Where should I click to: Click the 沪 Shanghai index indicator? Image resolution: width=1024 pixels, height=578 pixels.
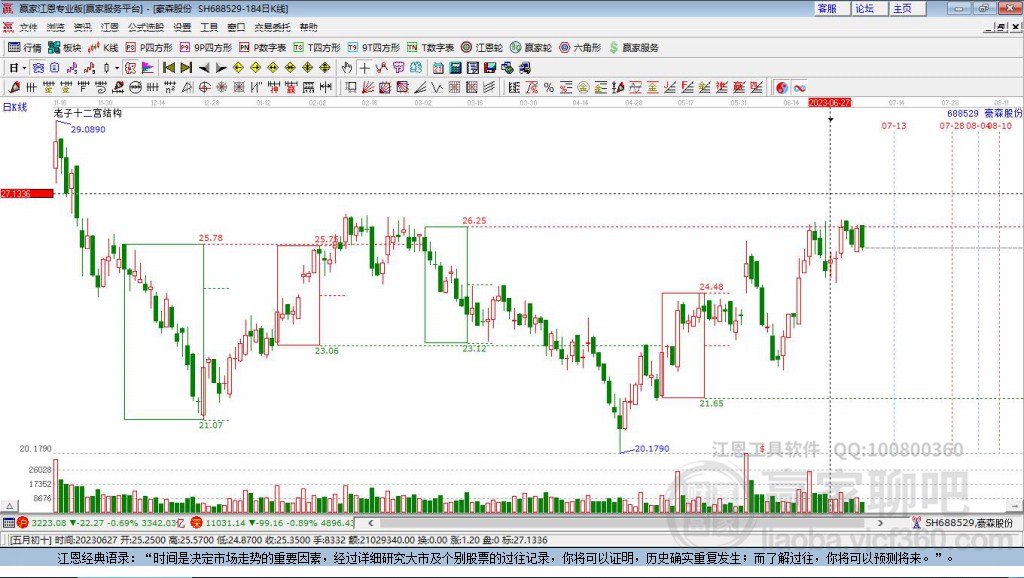point(23,522)
